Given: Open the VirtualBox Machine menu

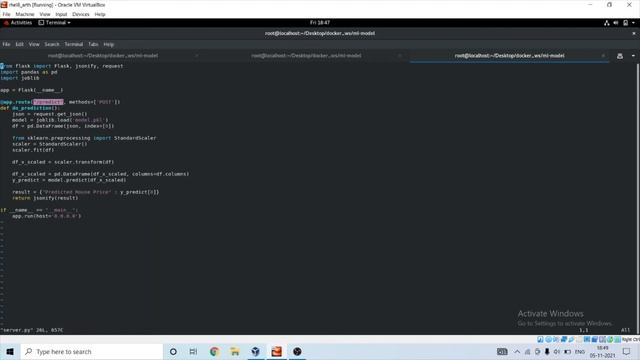Looking at the screenshot, I should tap(24, 14).
